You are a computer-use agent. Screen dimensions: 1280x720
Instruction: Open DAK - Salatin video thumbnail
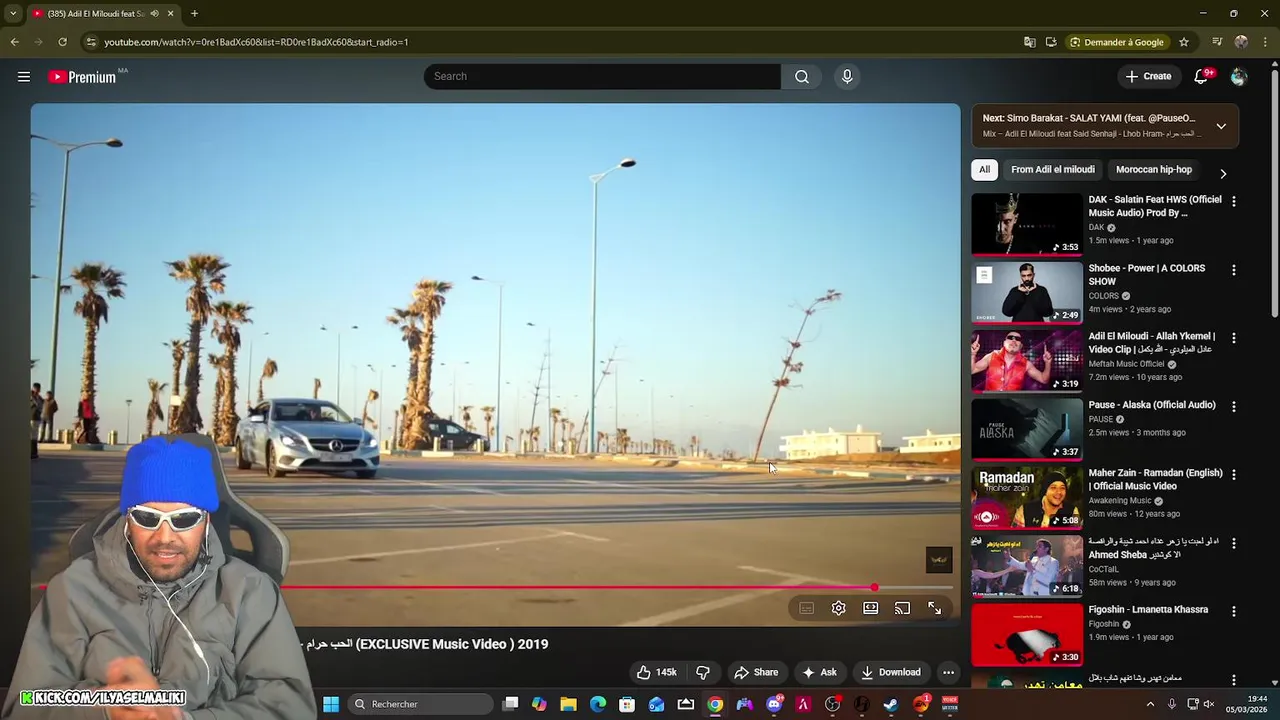point(1027,225)
